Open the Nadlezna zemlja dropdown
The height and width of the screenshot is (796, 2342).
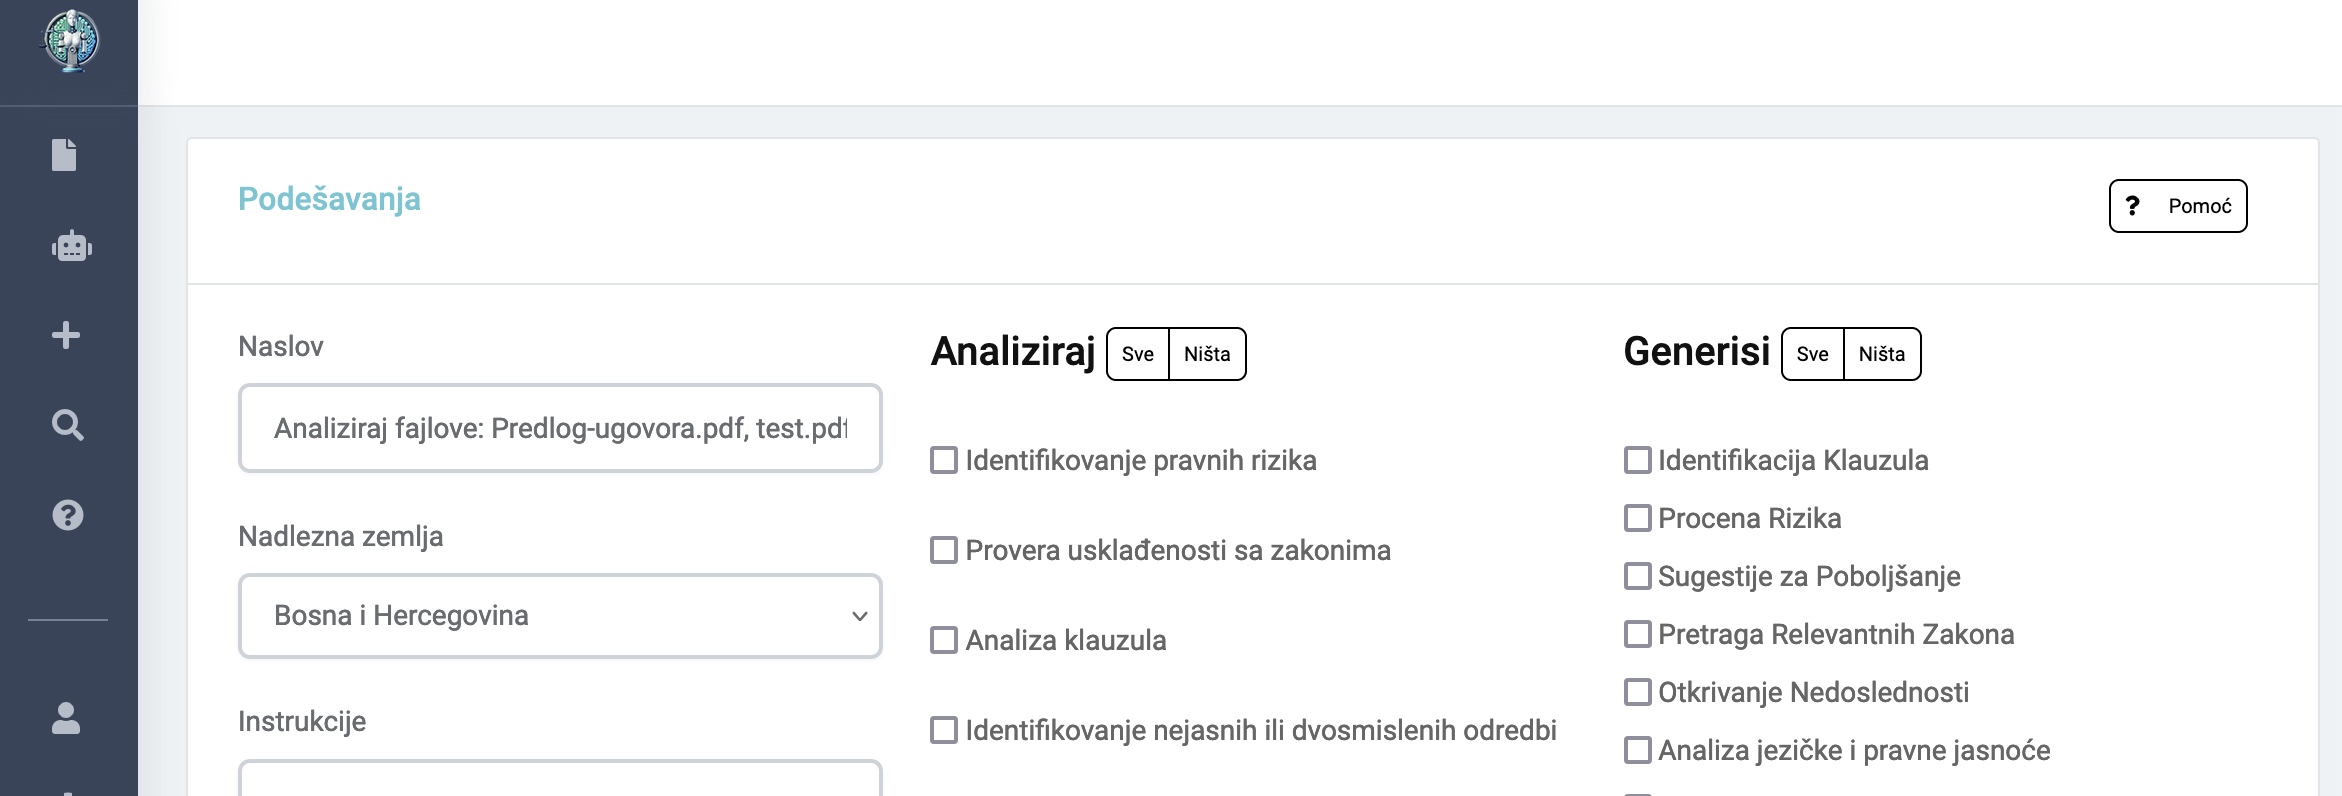(560, 616)
